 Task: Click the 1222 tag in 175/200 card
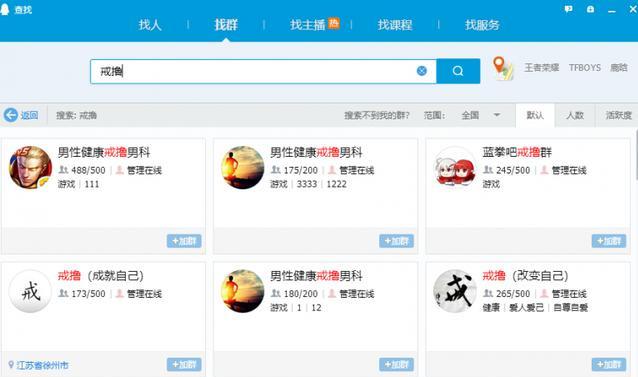click(336, 184)
